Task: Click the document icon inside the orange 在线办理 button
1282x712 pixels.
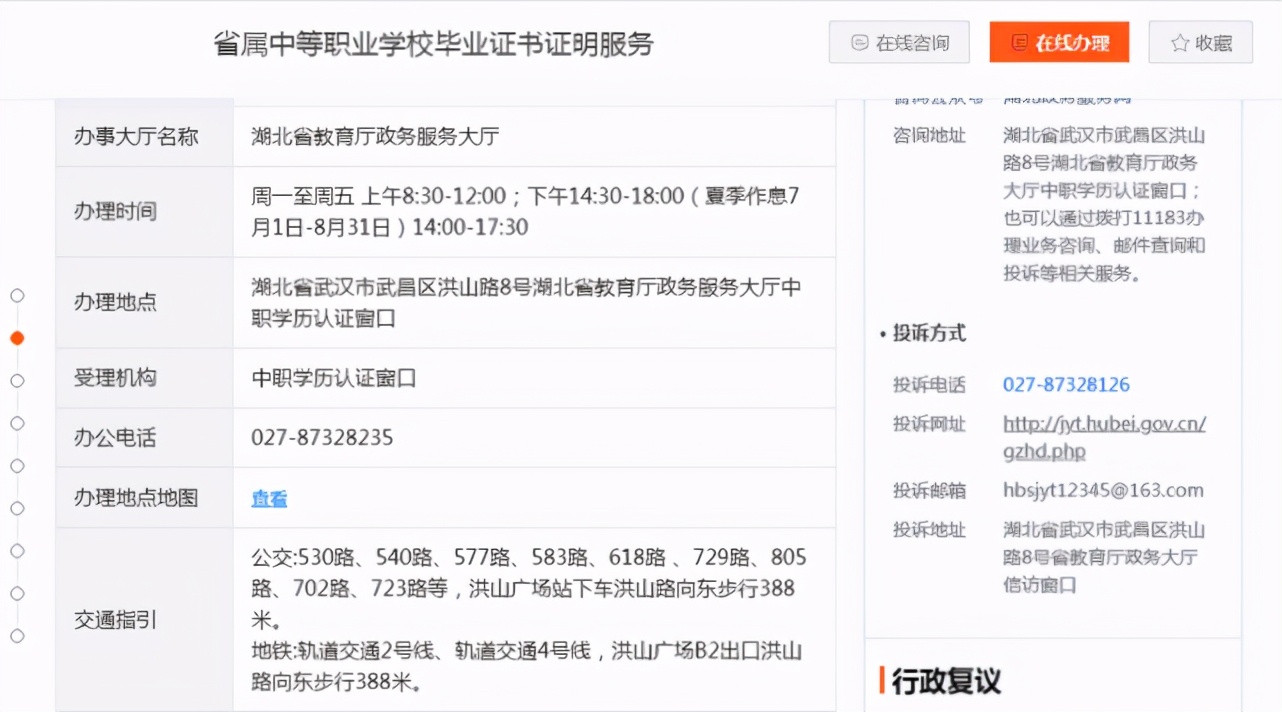Action: [1019, 42]
